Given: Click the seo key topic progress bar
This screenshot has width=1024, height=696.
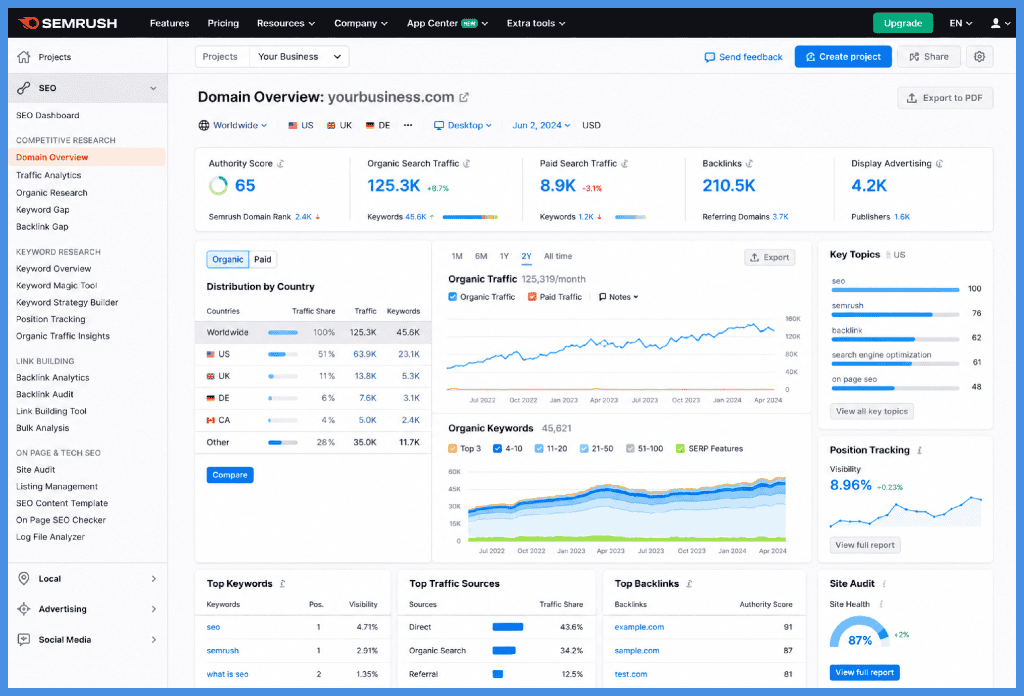Looking at the screenshot, I should point(895,289).
